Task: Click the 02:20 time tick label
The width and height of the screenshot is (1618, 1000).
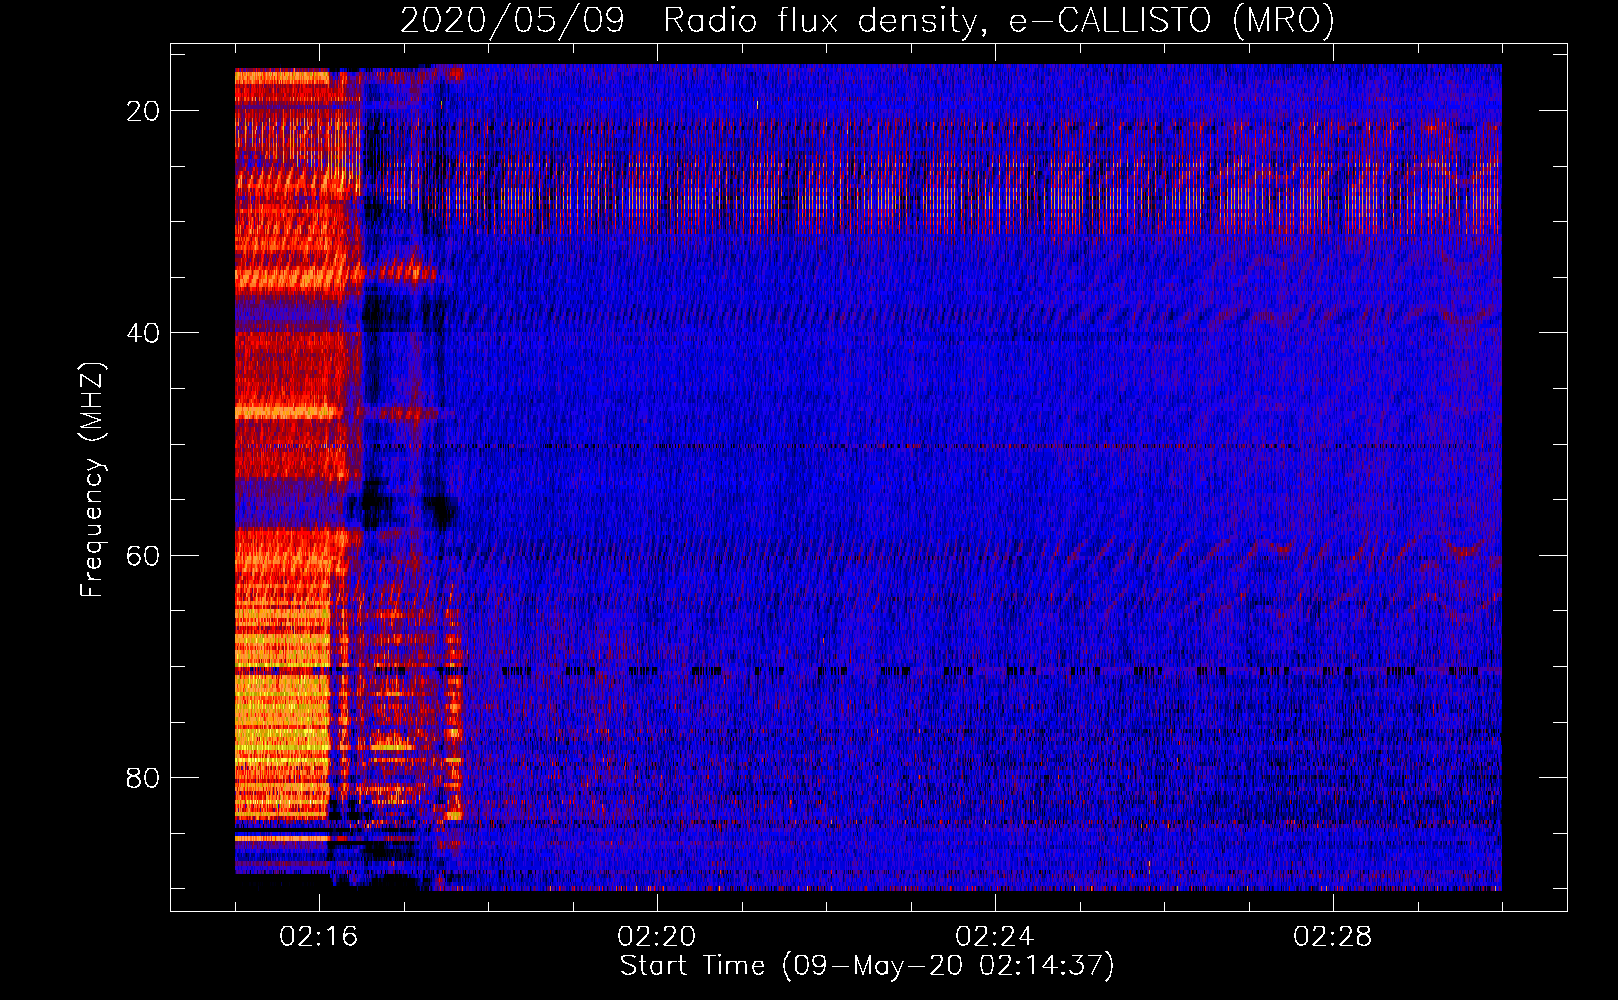Action: click(657, 937)
